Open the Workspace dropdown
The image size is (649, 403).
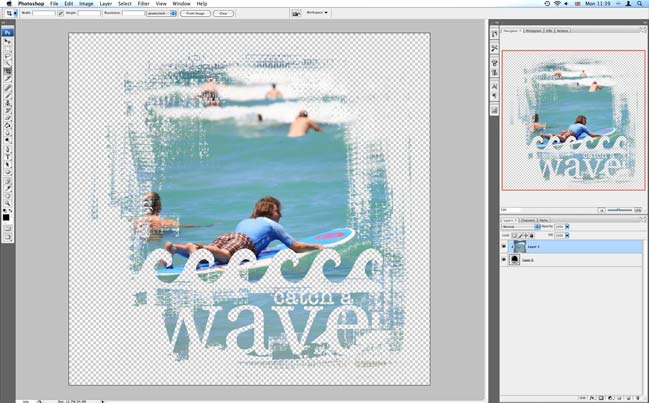pos(317,13)
